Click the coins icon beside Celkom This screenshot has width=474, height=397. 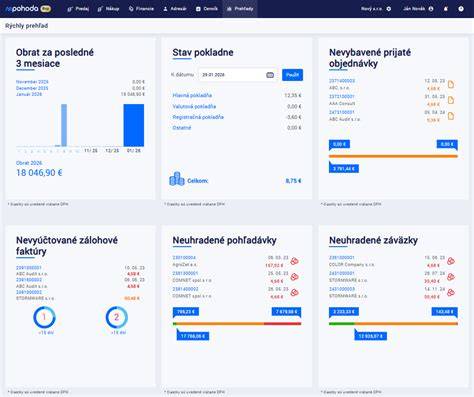[x=177, y=179]
